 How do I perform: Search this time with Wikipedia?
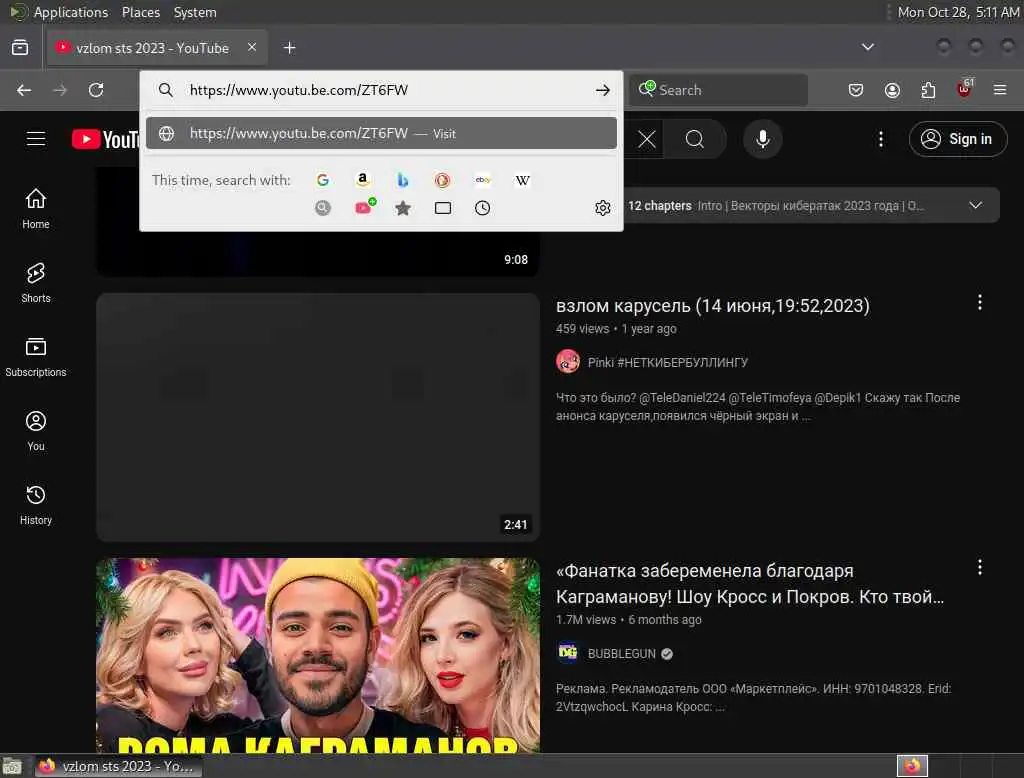pos(522,180)
